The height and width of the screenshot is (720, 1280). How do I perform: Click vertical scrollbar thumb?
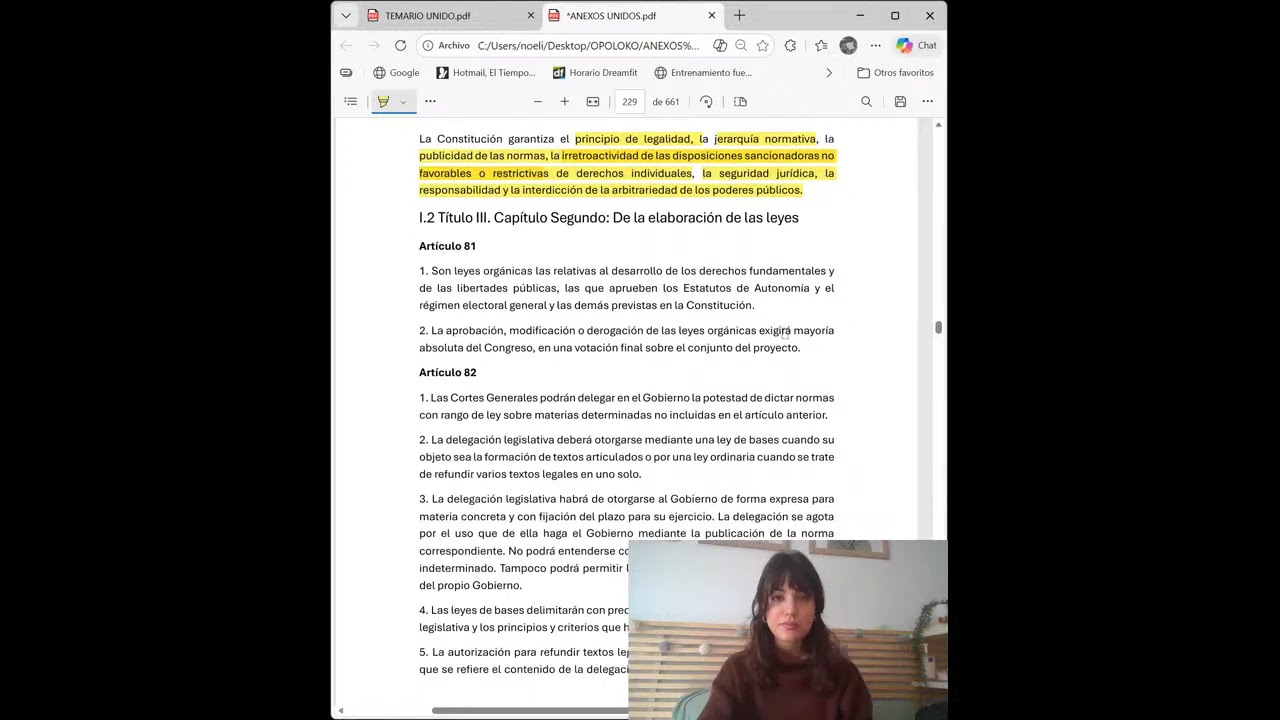point(938,328)
